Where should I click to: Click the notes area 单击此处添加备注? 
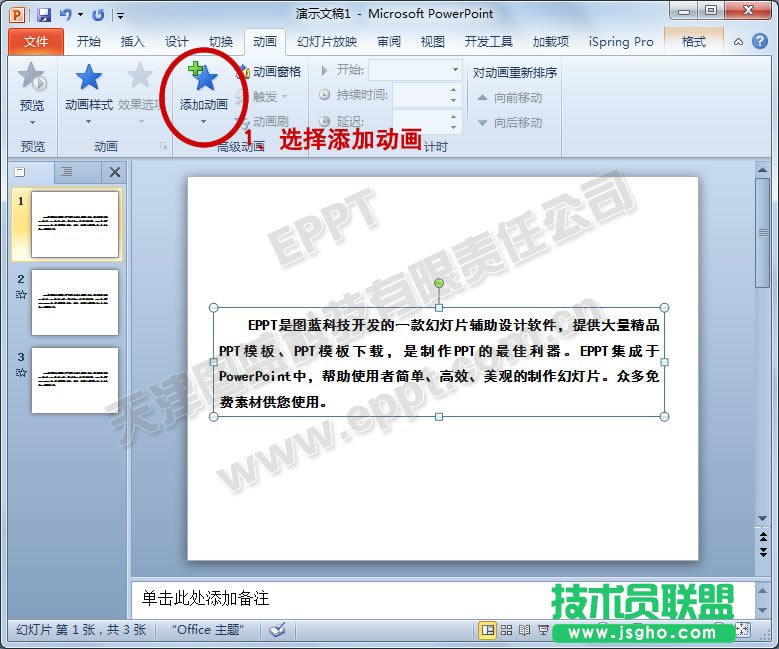click(205, 598)
